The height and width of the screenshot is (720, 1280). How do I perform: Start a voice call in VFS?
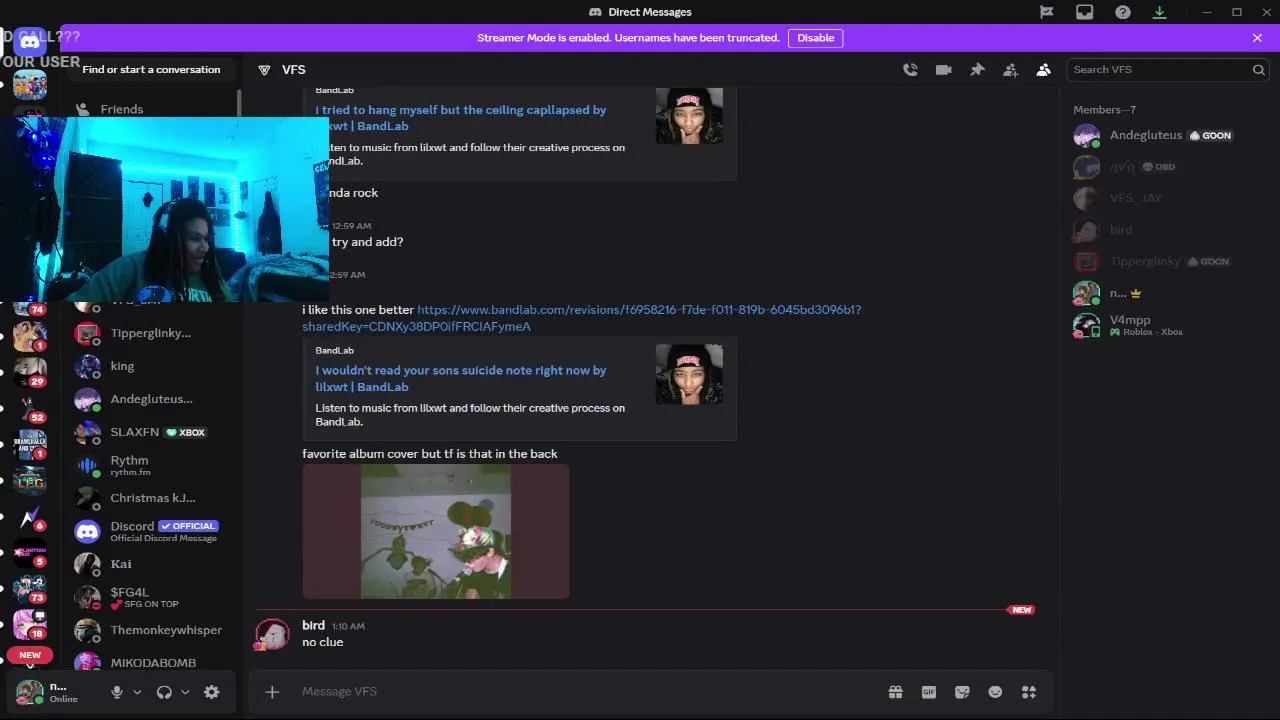[910, 70]
